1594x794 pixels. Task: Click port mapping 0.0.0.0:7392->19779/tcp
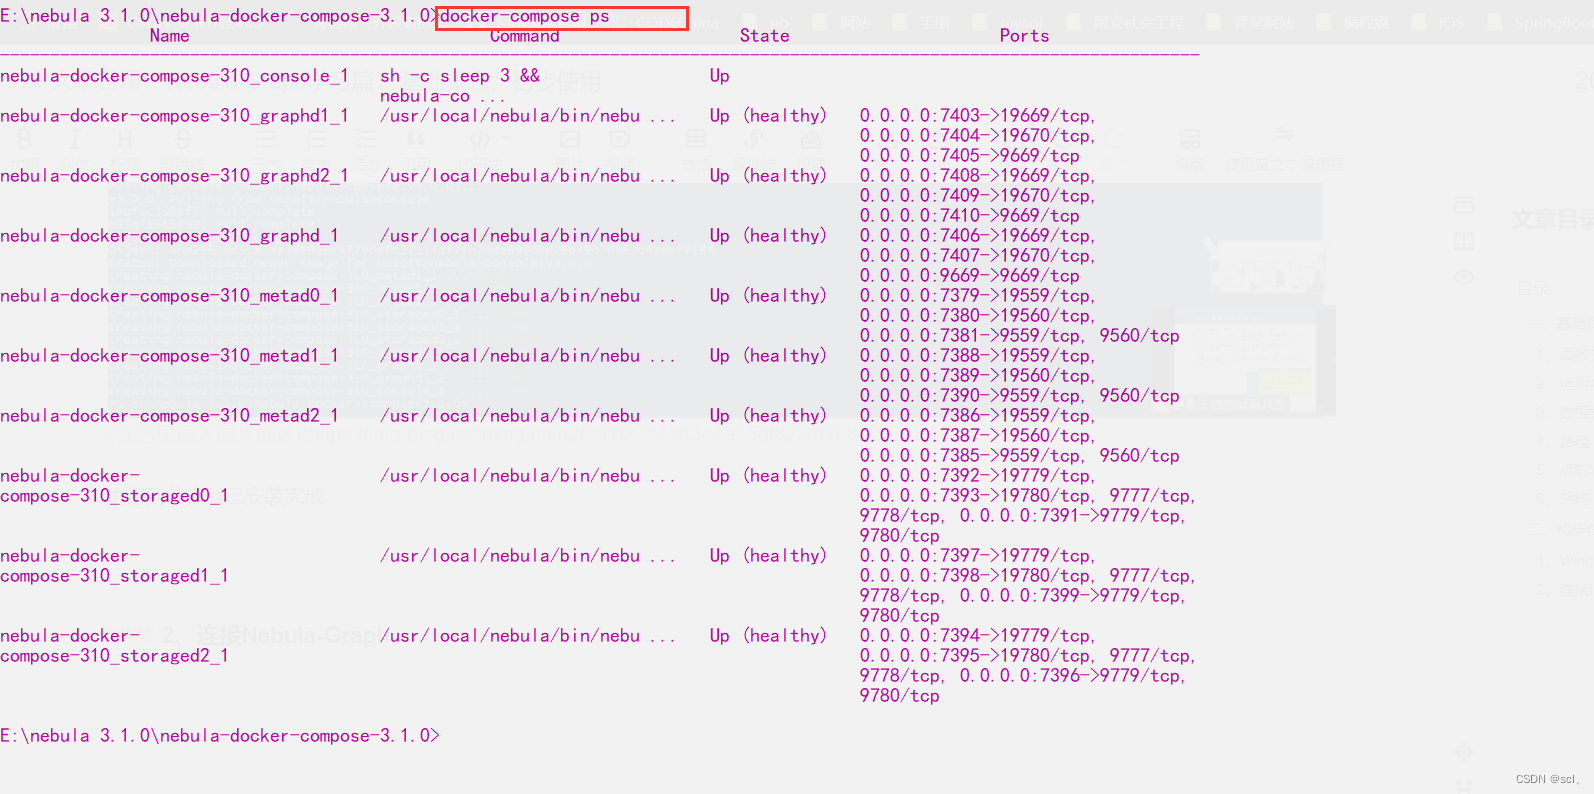(976, 476)
